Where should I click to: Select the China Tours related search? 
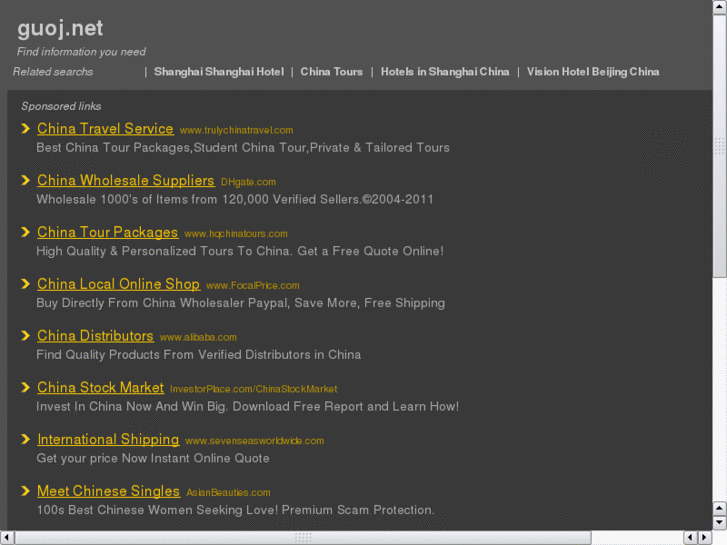point(332,72)
